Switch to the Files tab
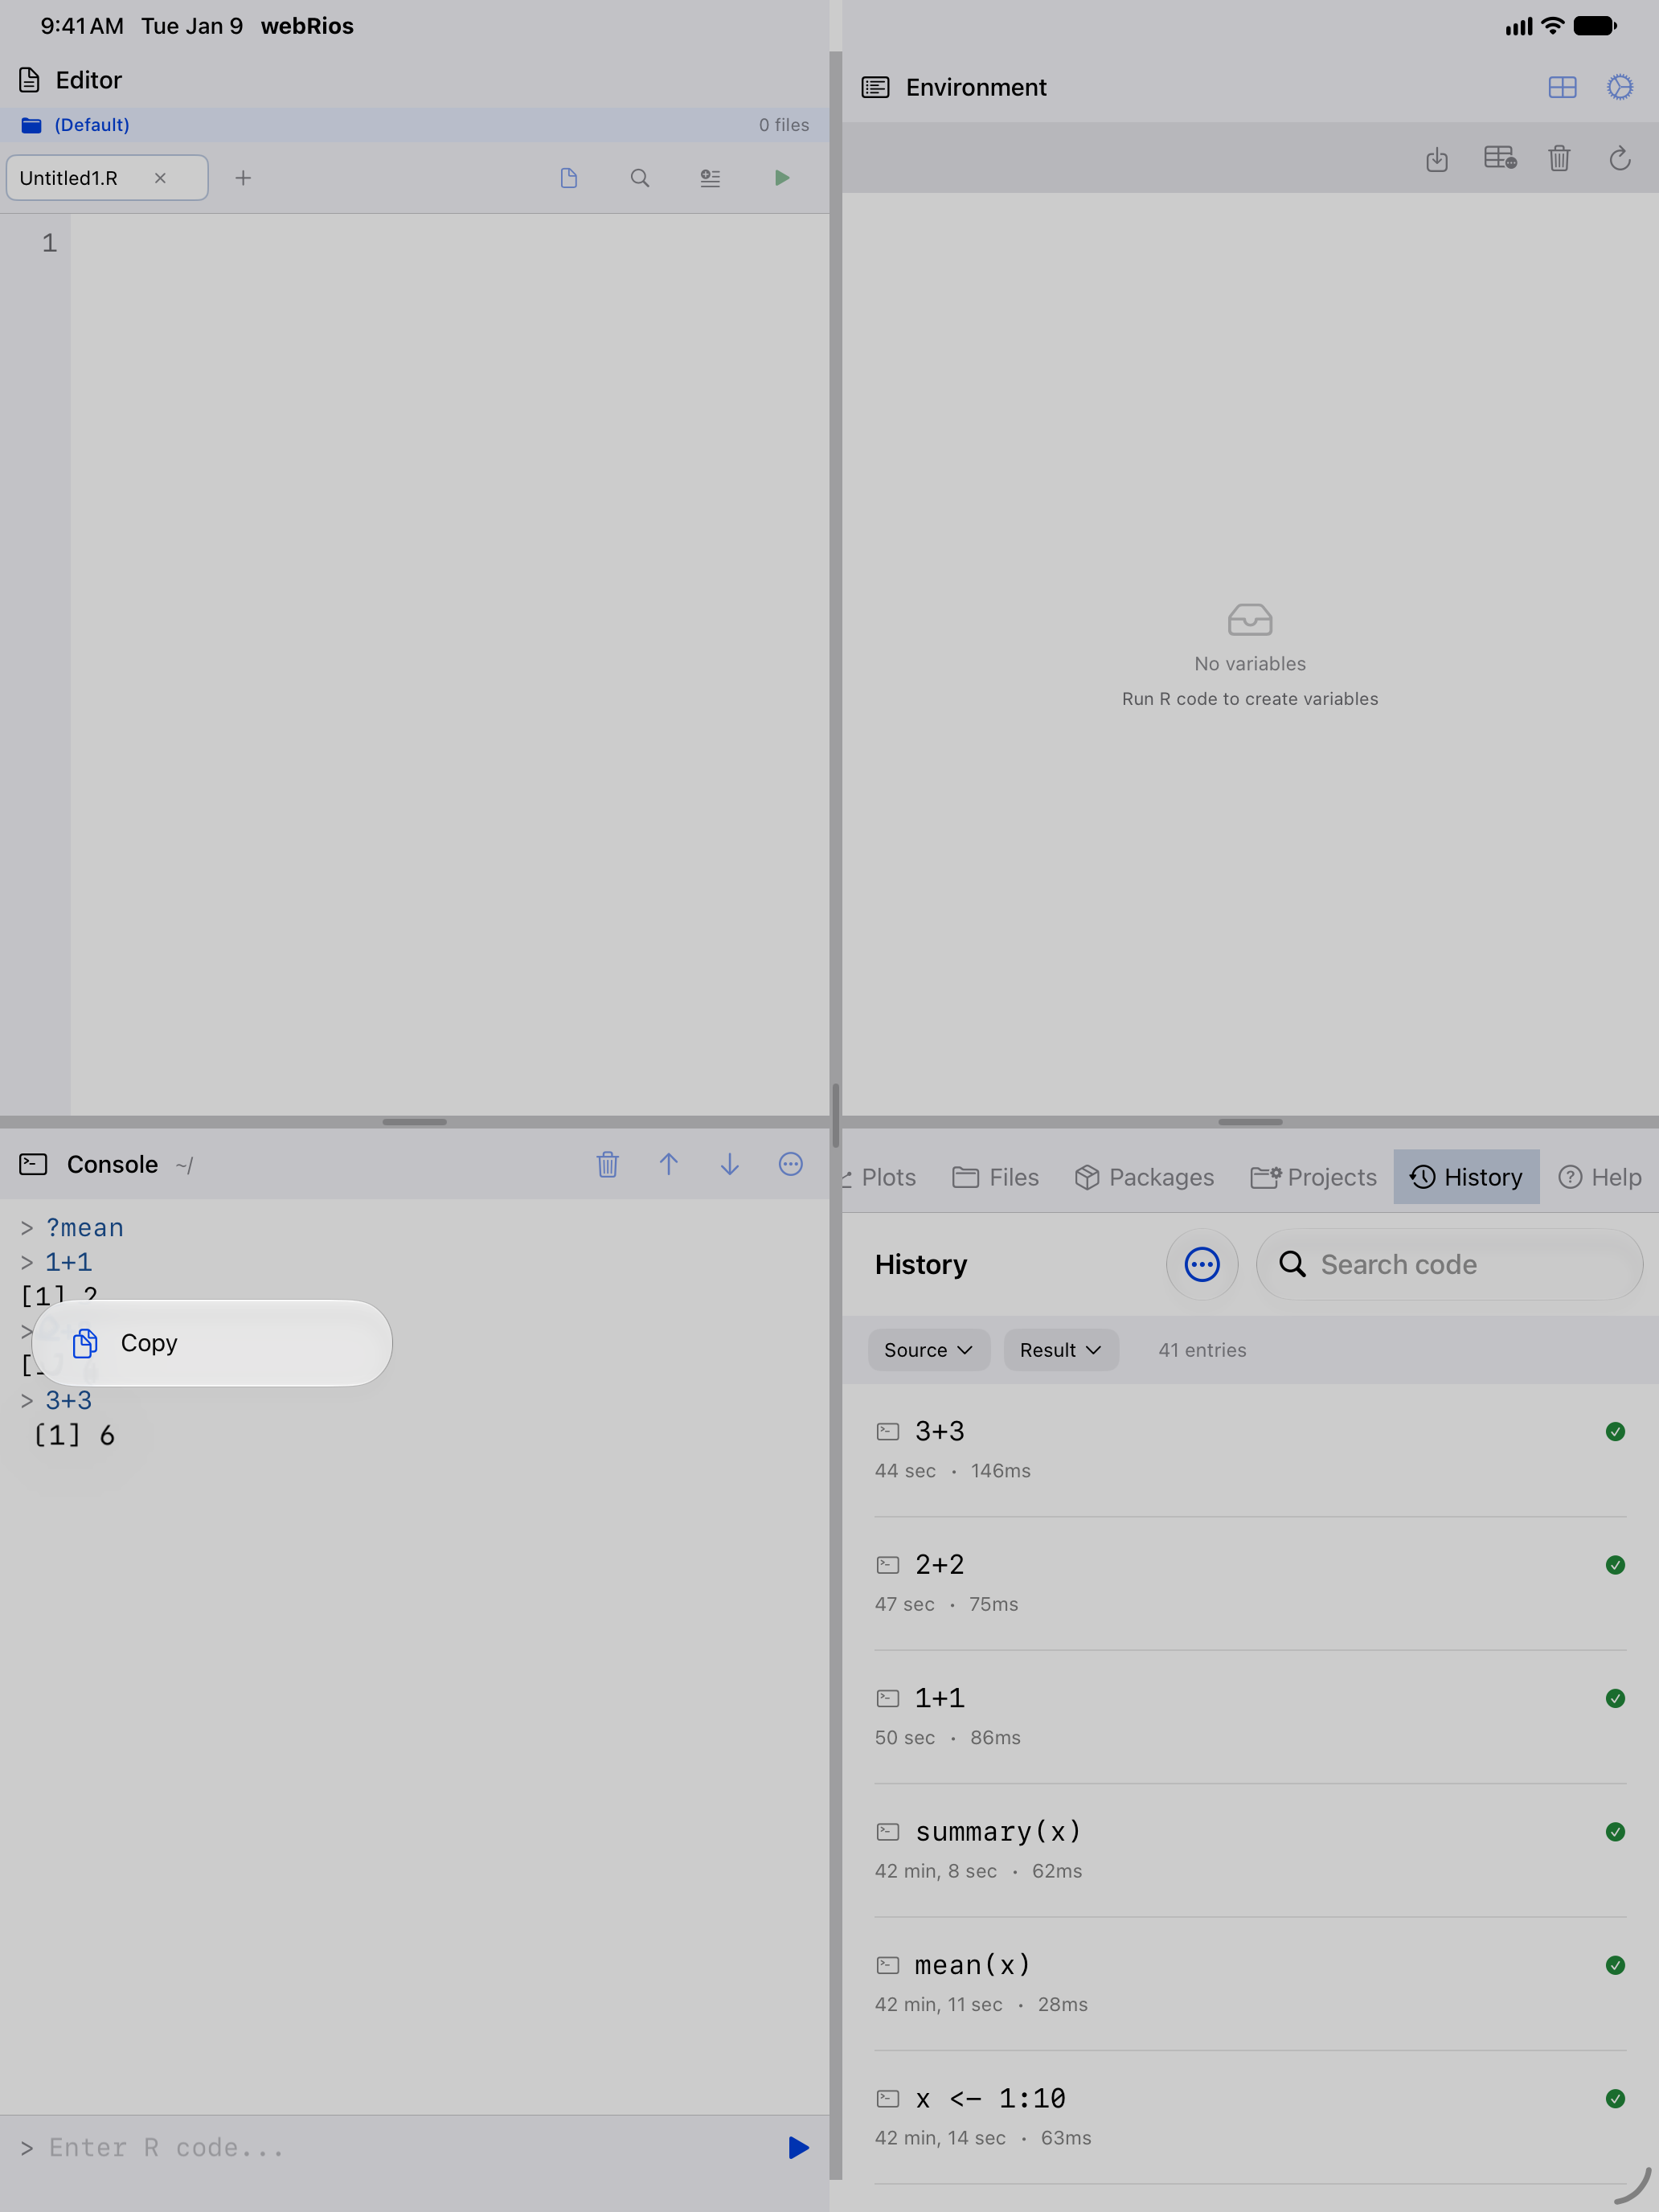The image size is (1659, 2212). coord(995,1177)
